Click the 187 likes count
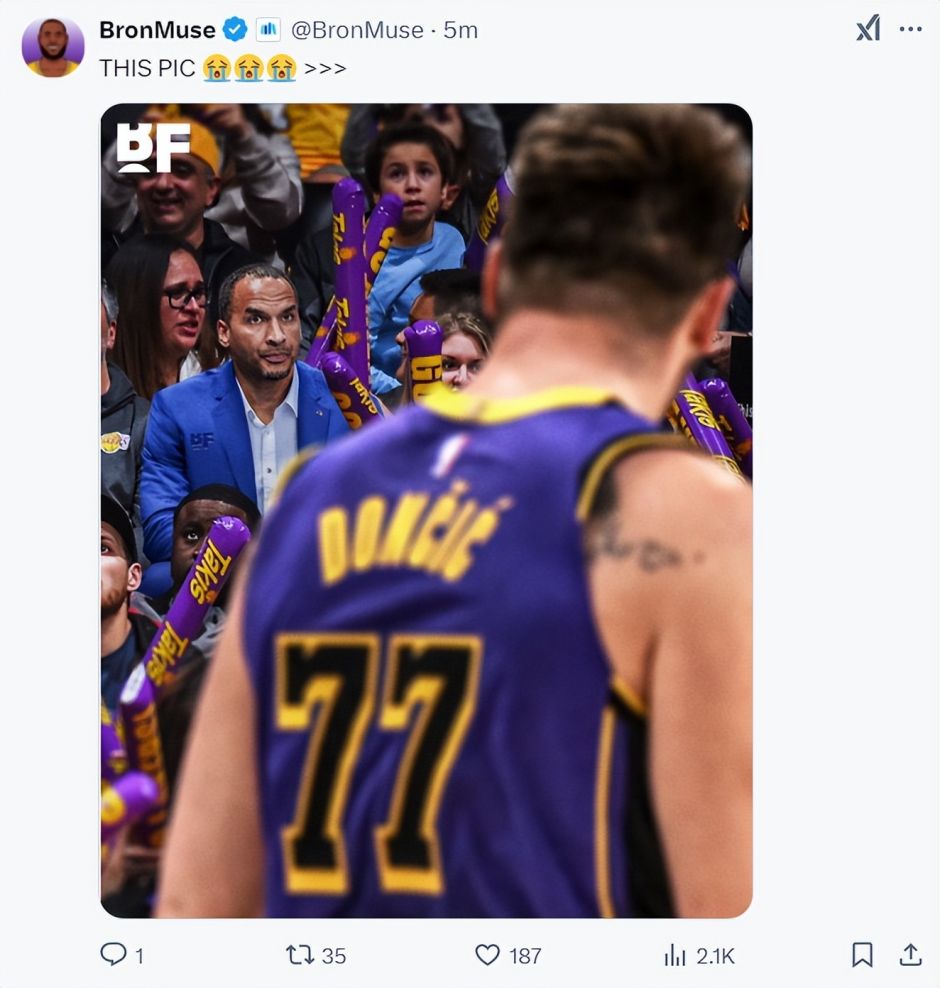Image resolution: width=940 pixels, height=988 pixels. pos(525,956)
